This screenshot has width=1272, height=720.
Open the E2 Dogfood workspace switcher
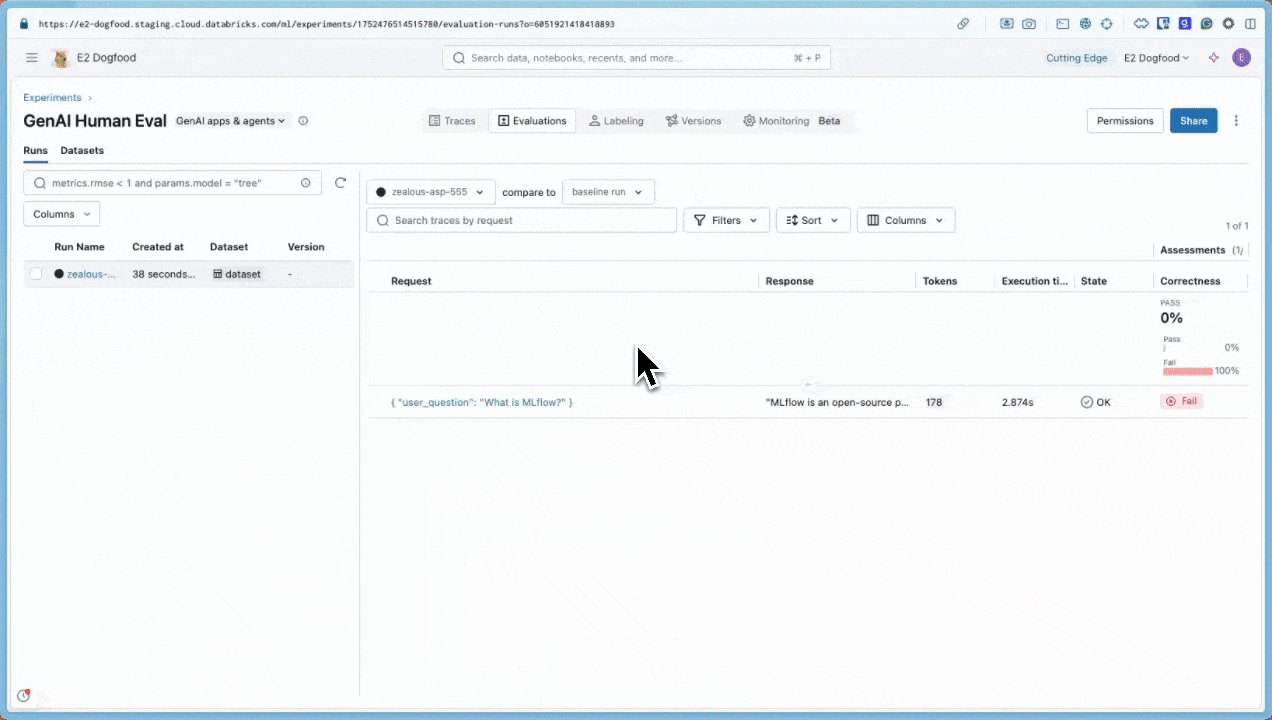click(x=1156, y=58)
